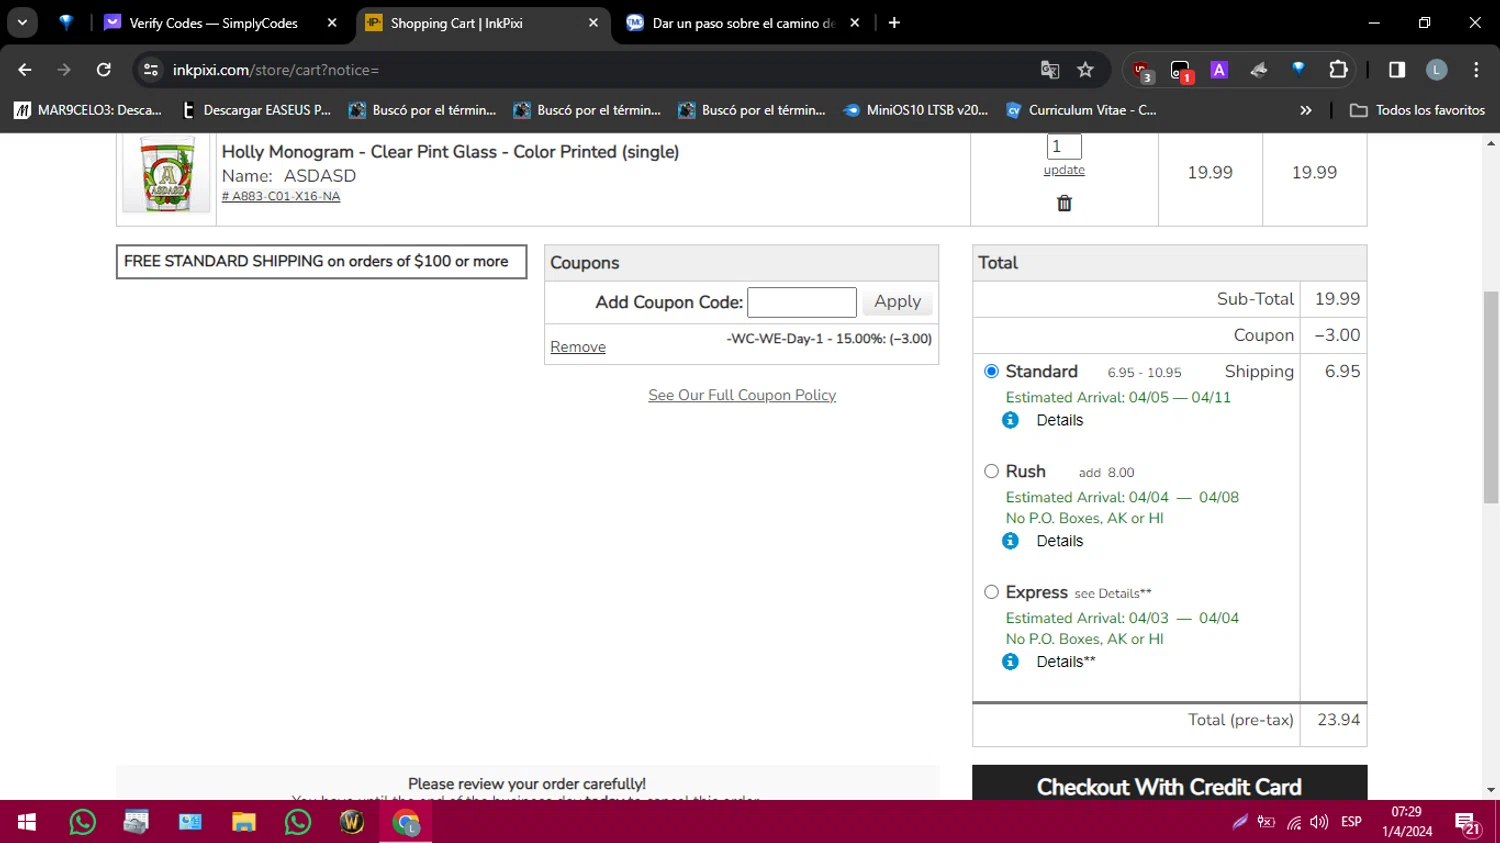Open Chrome in the taskbar
1500x843 pixels.
406,822
